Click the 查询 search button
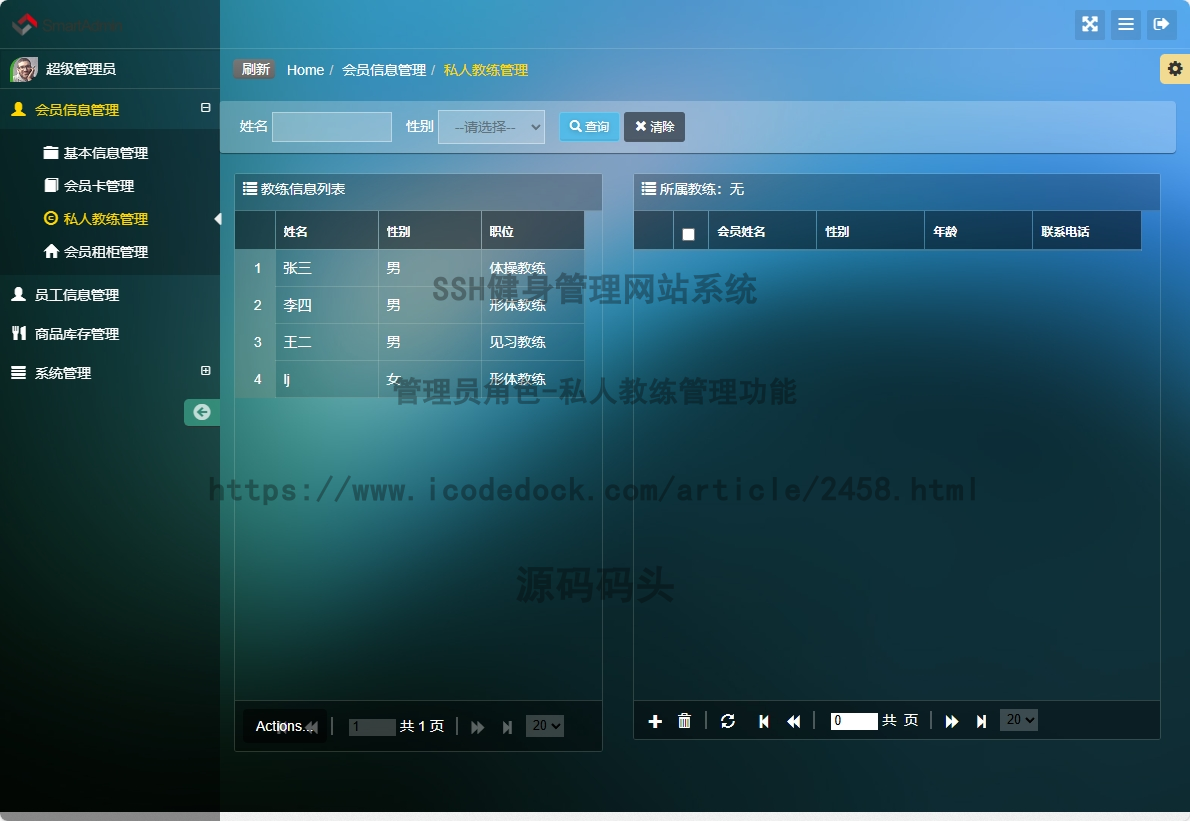The image size is (1190, 821). tap(589, 127)
